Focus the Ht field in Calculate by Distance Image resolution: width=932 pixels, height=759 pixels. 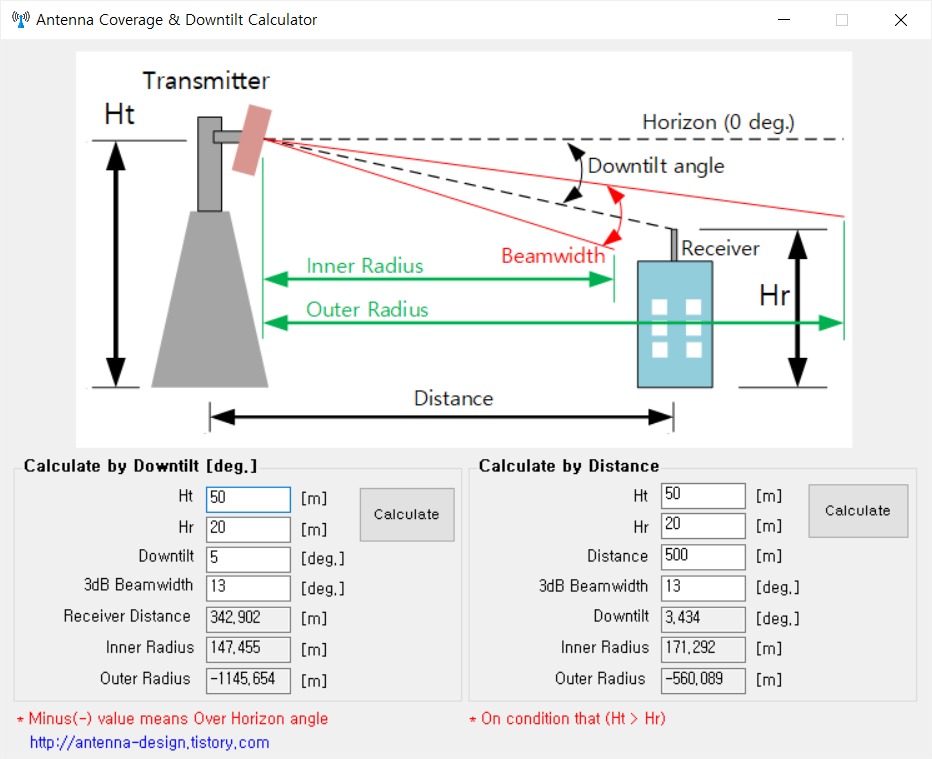[703, 496]
